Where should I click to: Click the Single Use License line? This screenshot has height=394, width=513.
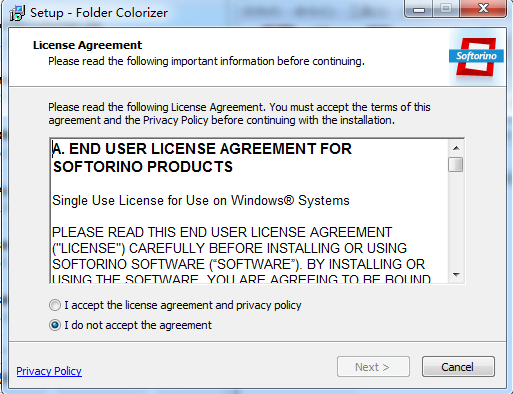click(x=201, y=201)
